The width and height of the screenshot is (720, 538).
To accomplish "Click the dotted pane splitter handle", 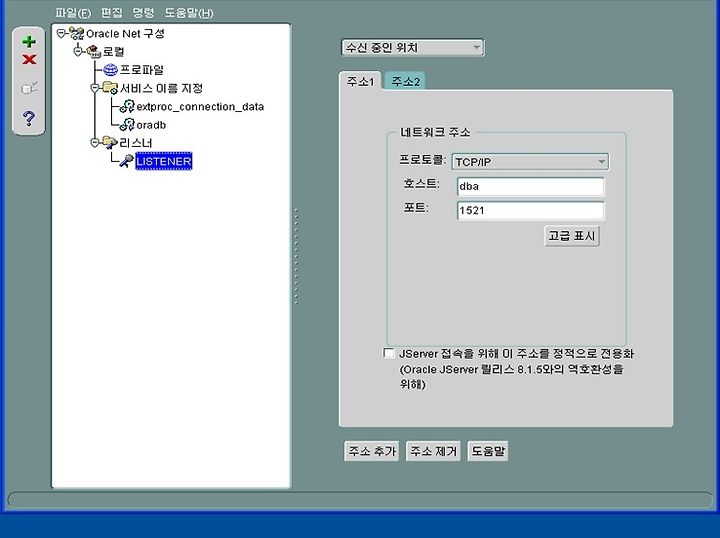I will point(296,256).
